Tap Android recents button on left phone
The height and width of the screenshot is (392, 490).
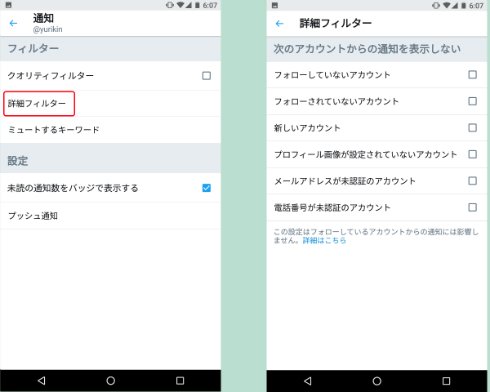180,381
